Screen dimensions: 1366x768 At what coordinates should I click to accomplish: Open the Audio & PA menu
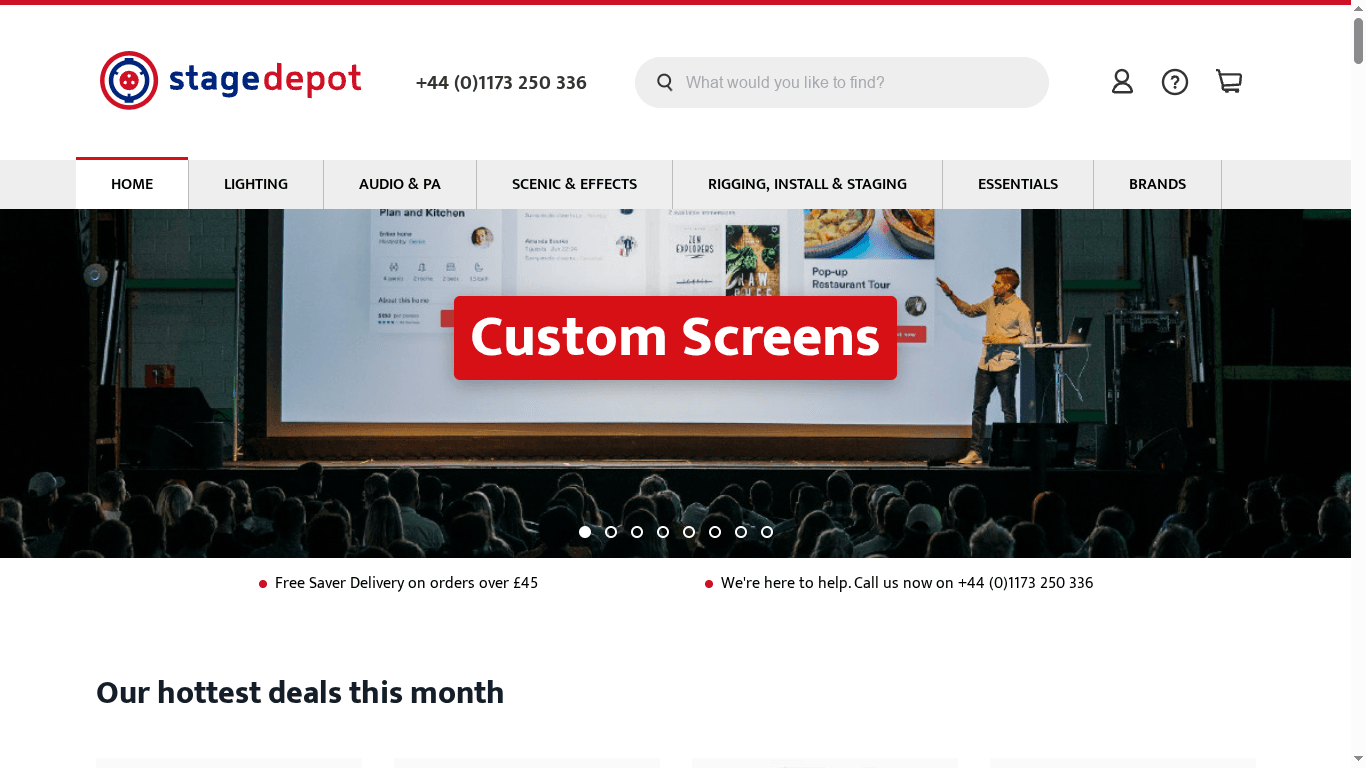coord(400,184)
